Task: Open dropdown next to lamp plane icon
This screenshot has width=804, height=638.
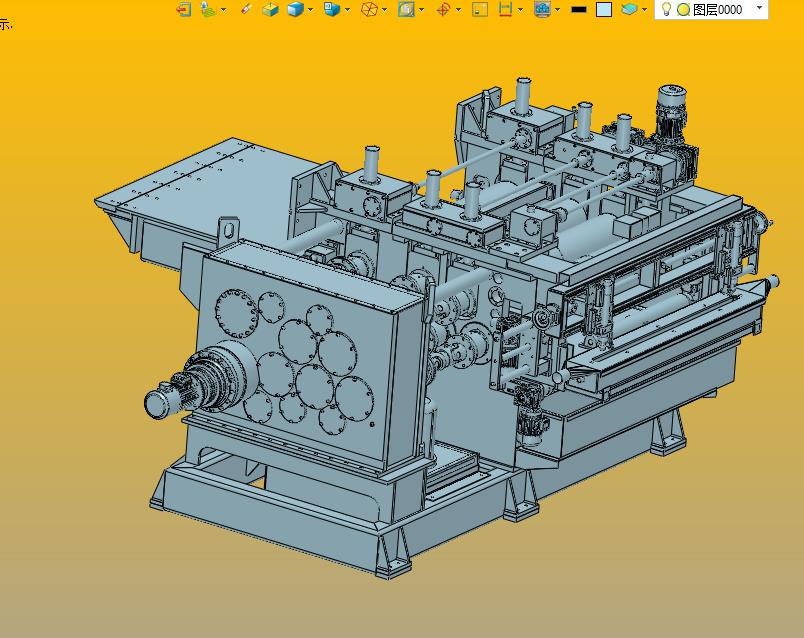Action: point(224,10)
